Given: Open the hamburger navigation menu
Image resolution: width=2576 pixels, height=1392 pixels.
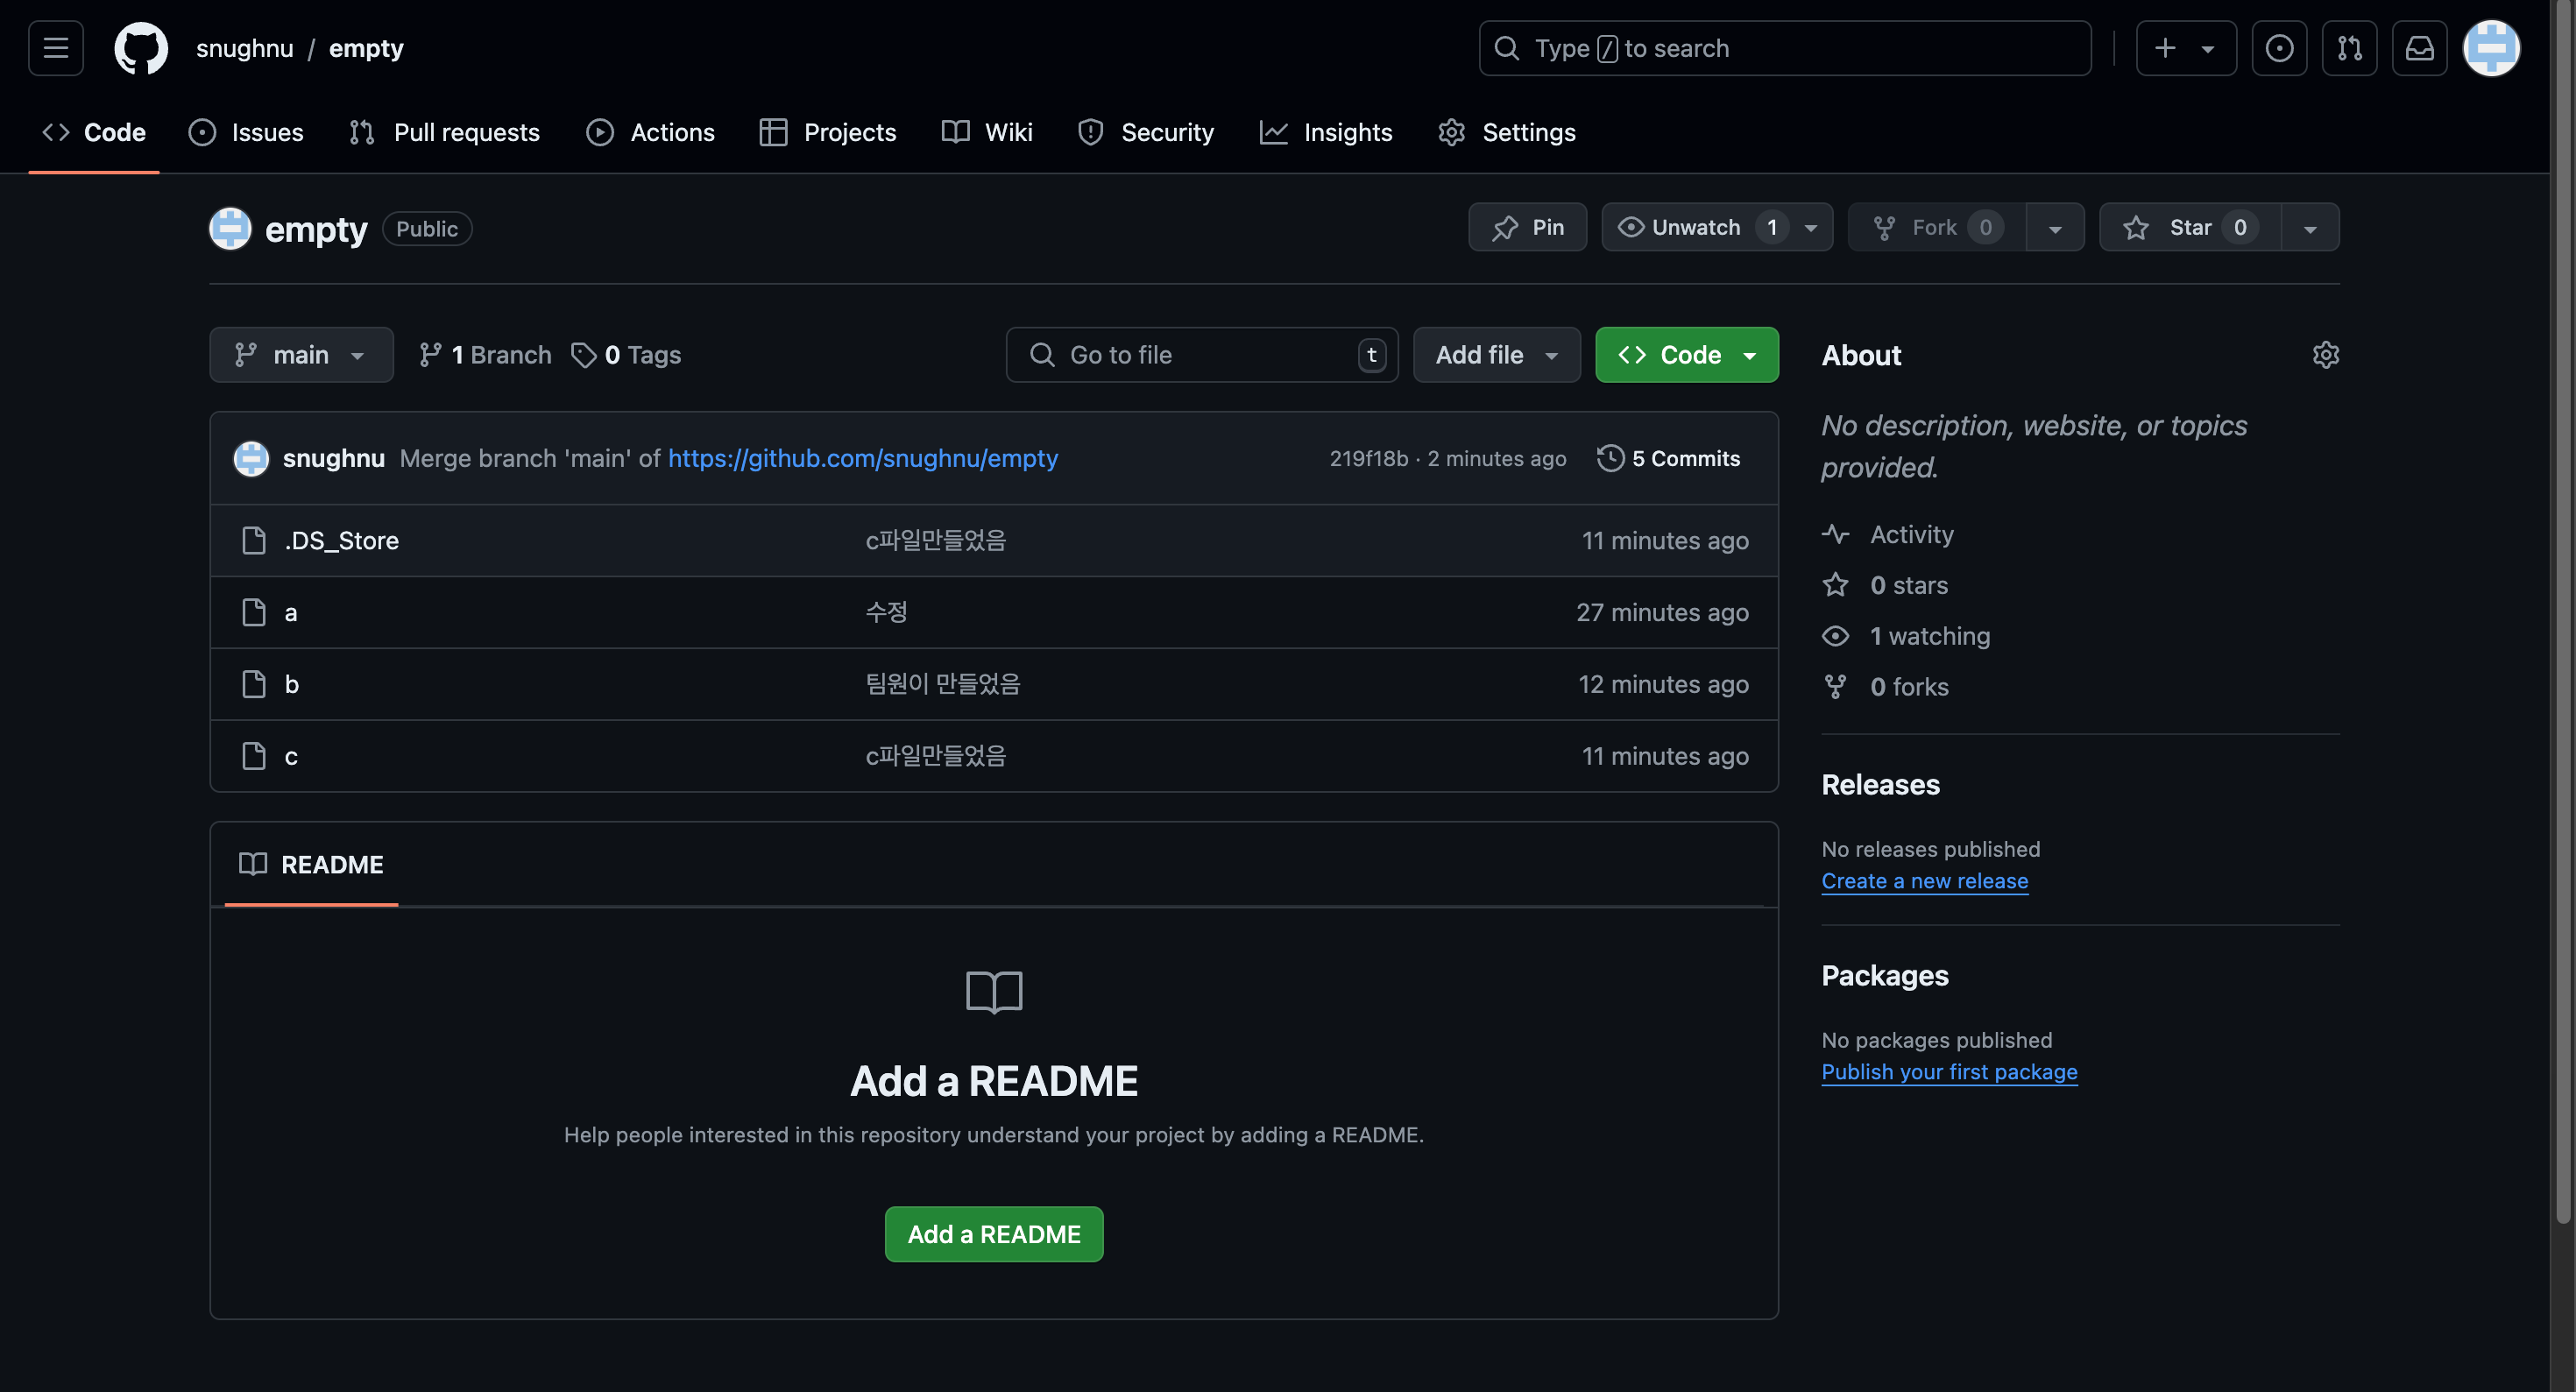Looking at the screenshot, I should tap(56, 48).
